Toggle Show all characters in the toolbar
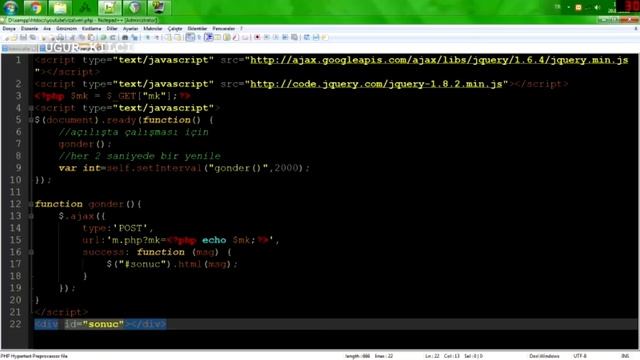The image size is (640, 360). (199, 38)
